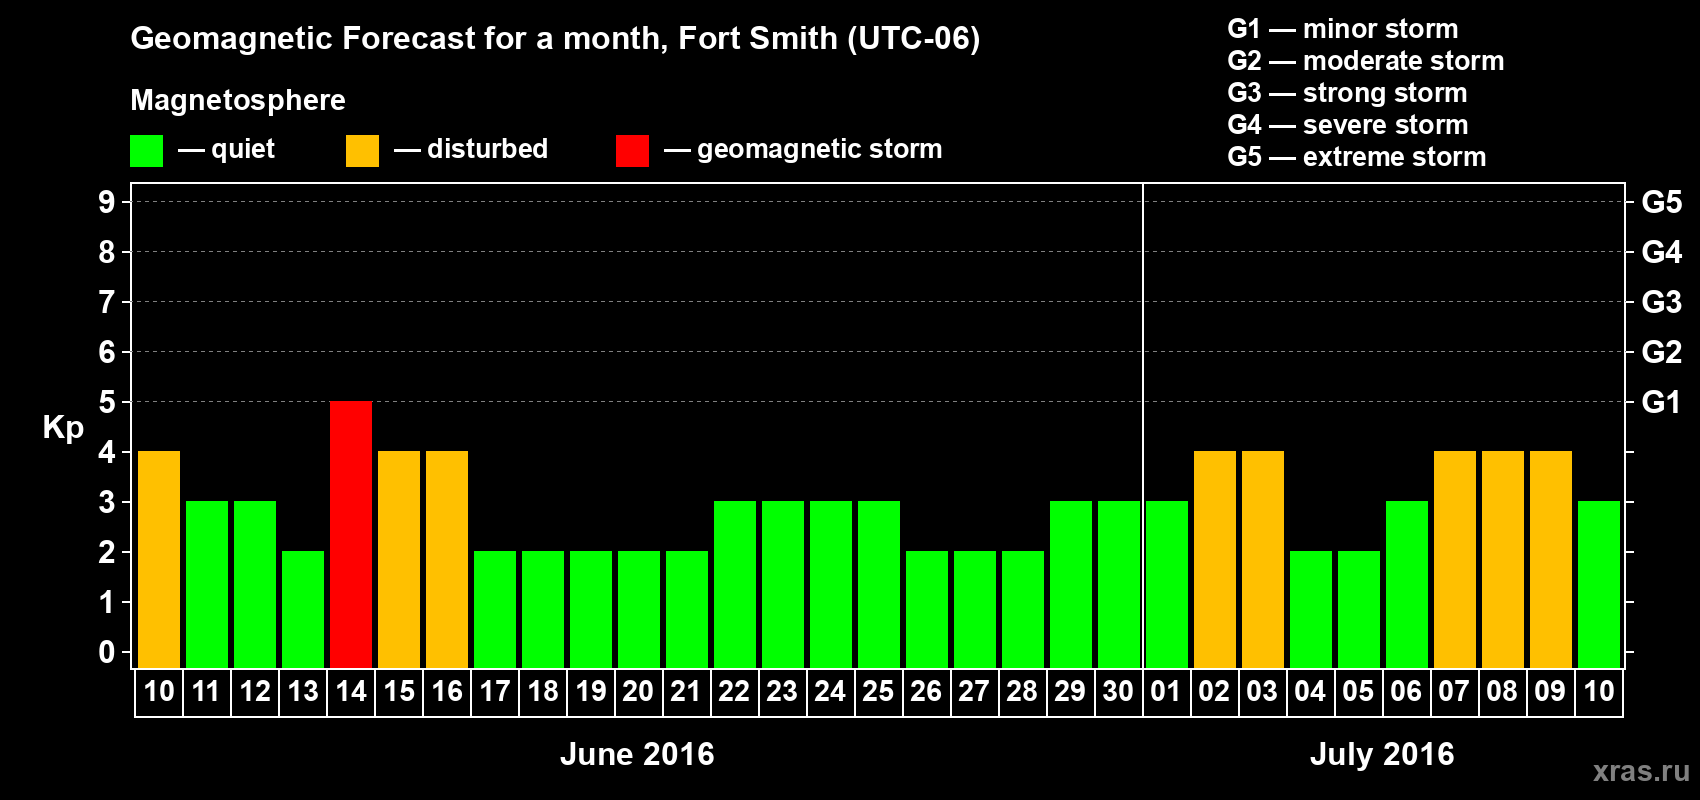
Task: Click the red bar for June 14
Action: (351, 535)
